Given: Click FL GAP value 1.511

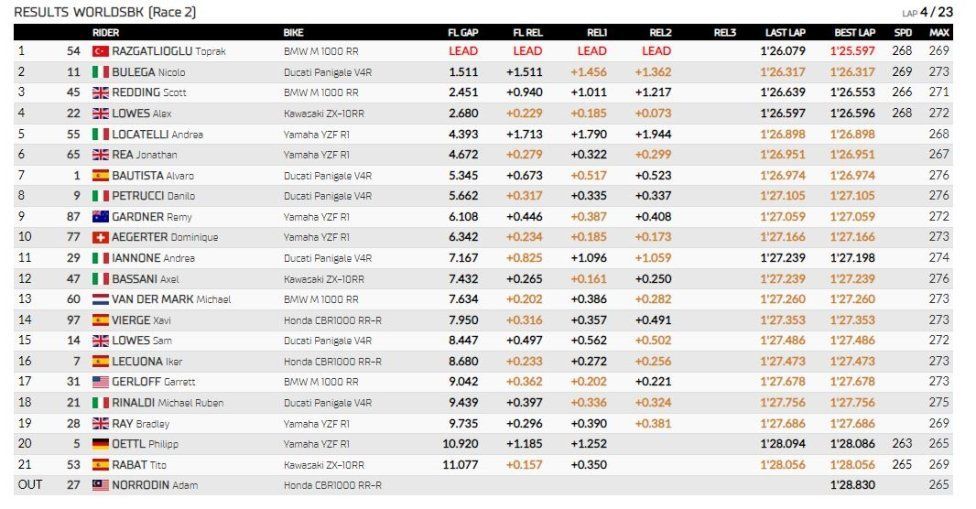Looking at the screenshot, I should click(x=463, y=72).
